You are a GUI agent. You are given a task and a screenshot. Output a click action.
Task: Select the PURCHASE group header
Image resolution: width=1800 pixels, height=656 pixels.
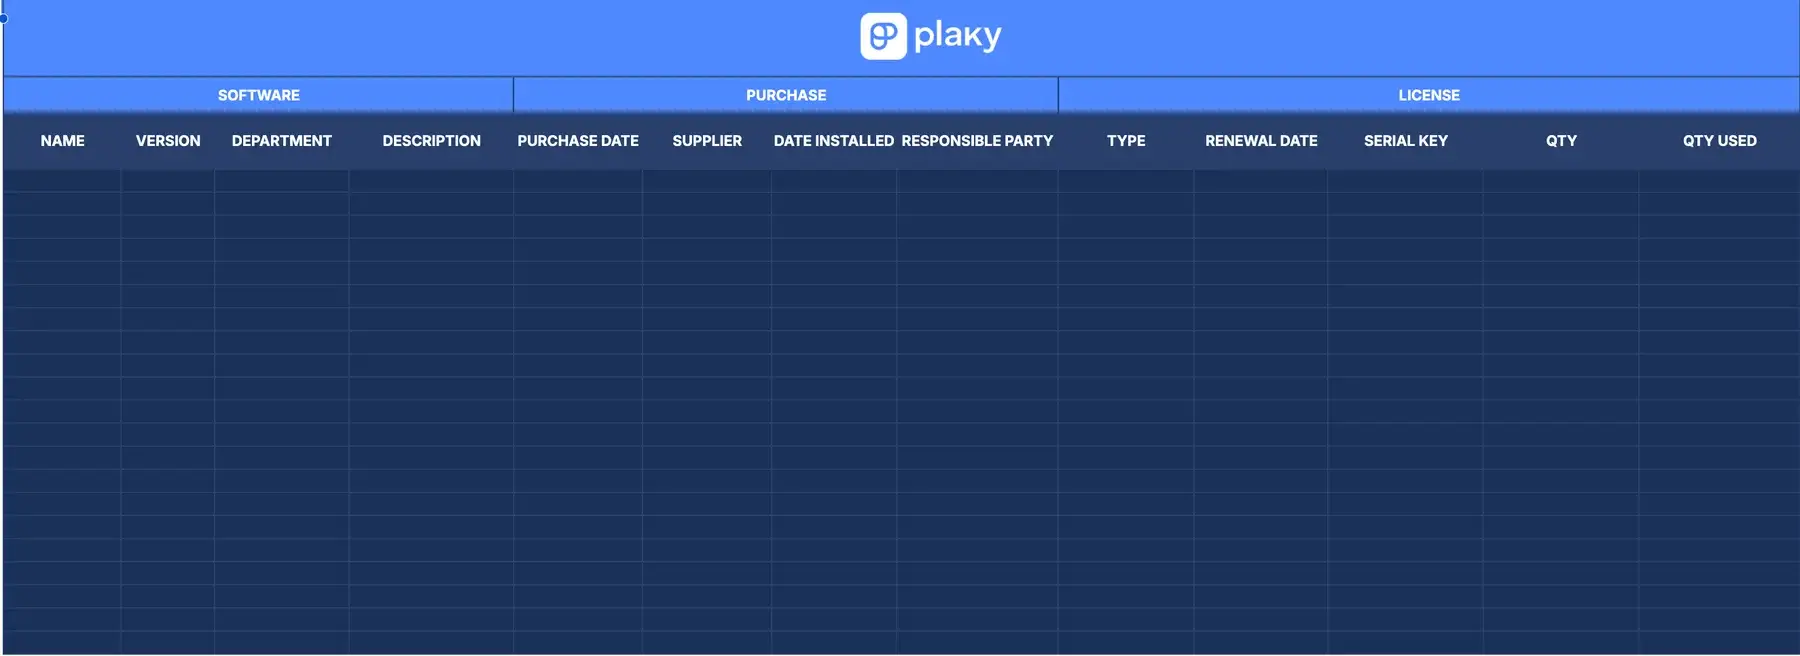tap(786, 95)
